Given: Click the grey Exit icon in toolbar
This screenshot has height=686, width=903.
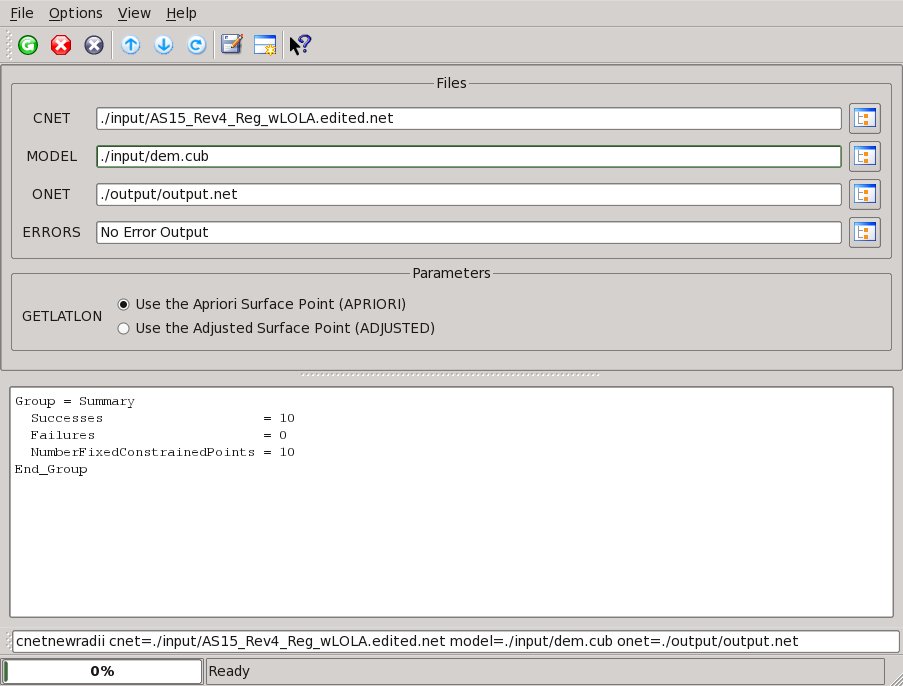Looking at the screenshot, I should pyautogui.click(x=94, y=45).
